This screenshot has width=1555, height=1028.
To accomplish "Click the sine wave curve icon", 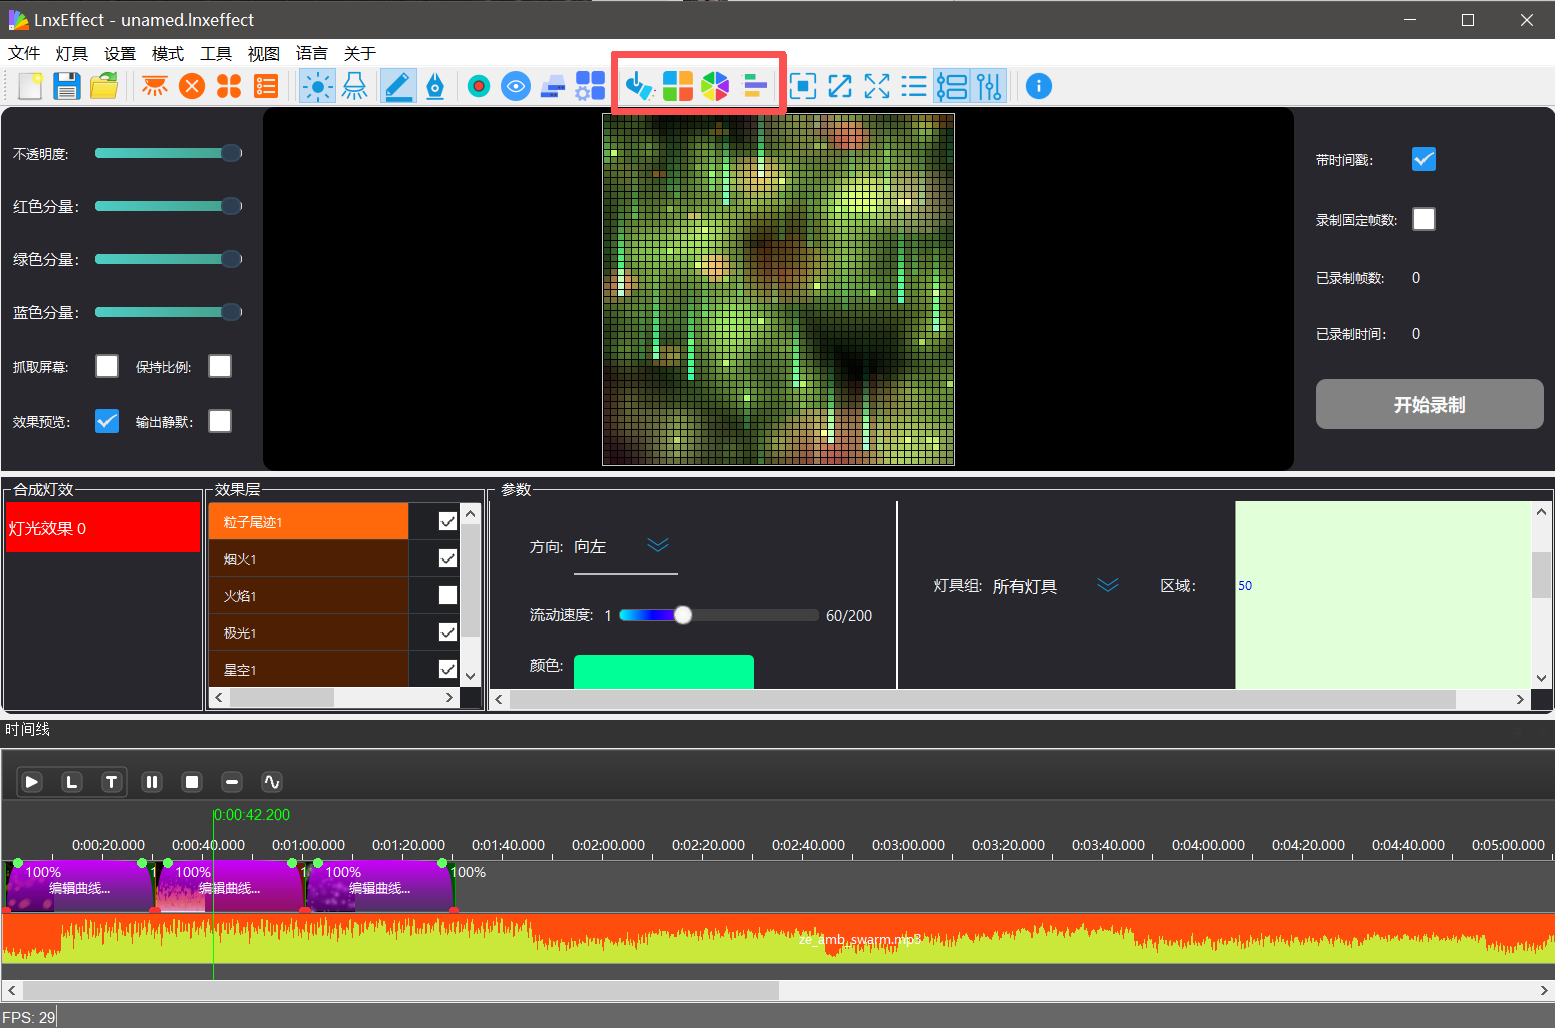I will coord(272,782).
